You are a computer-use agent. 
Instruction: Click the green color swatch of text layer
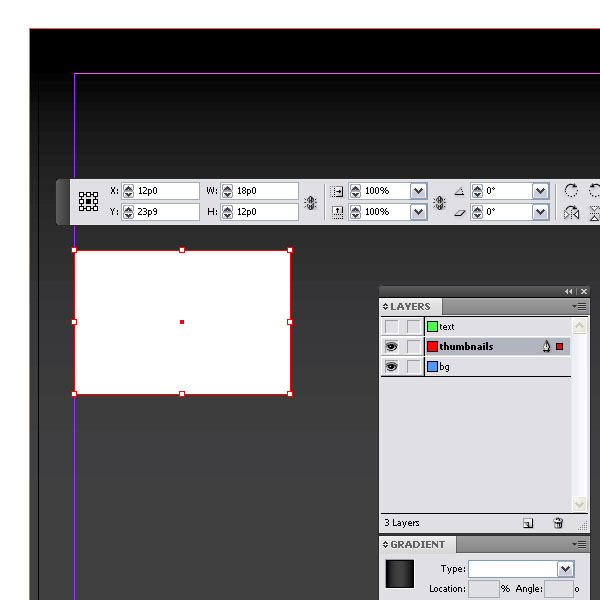432,326
